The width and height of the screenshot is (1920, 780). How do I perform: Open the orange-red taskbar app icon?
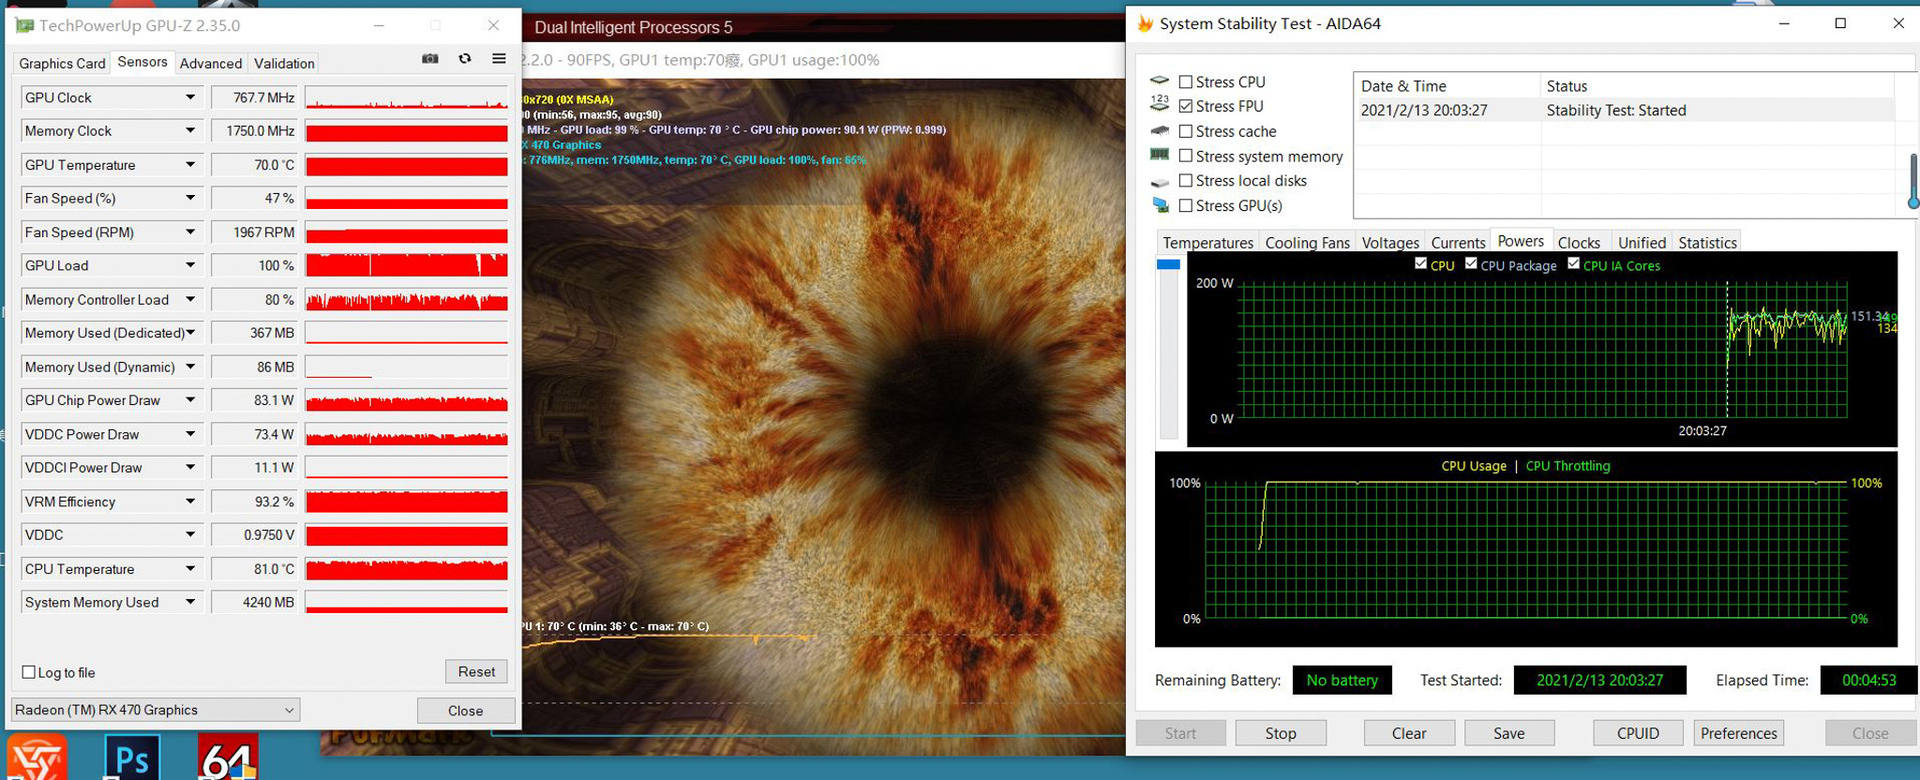37,757
